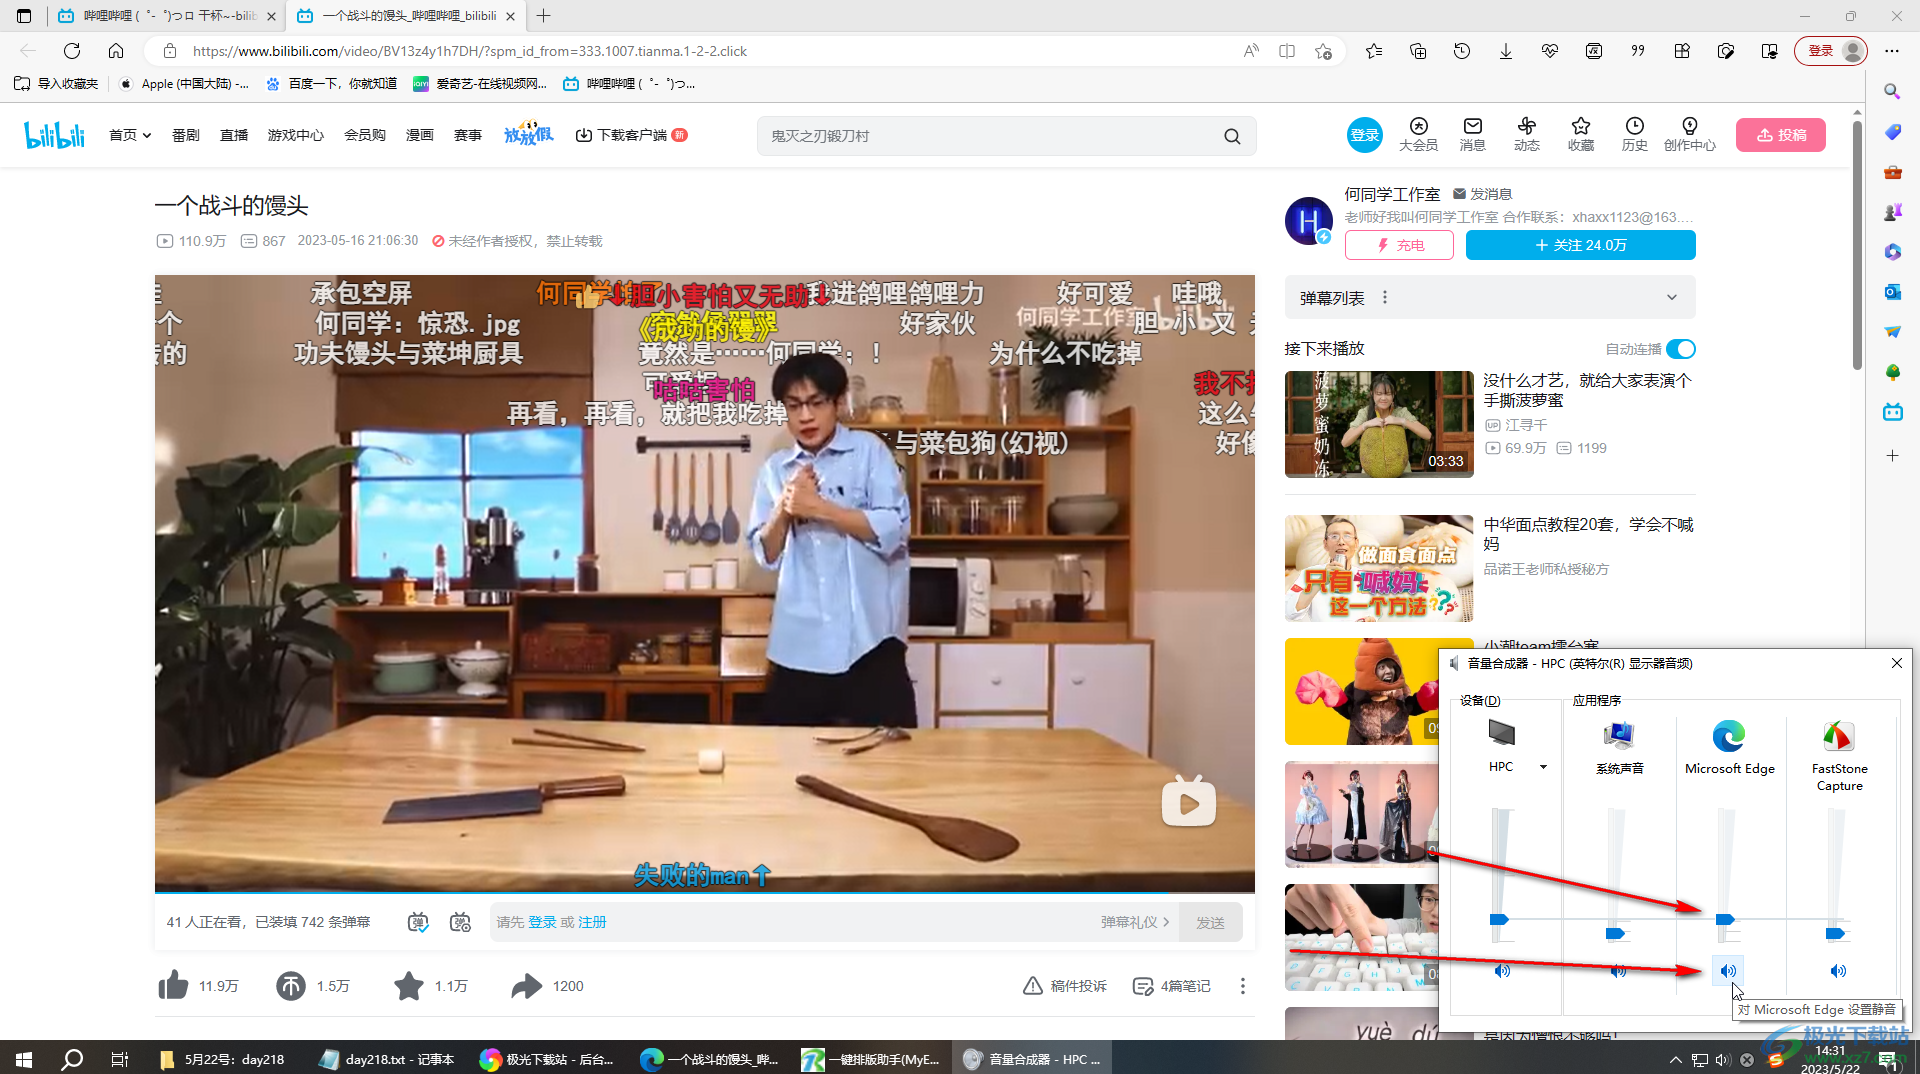Favorite the video with star icon below player
Viewport: 1920px width, 1074px height.
pos(408,986)
